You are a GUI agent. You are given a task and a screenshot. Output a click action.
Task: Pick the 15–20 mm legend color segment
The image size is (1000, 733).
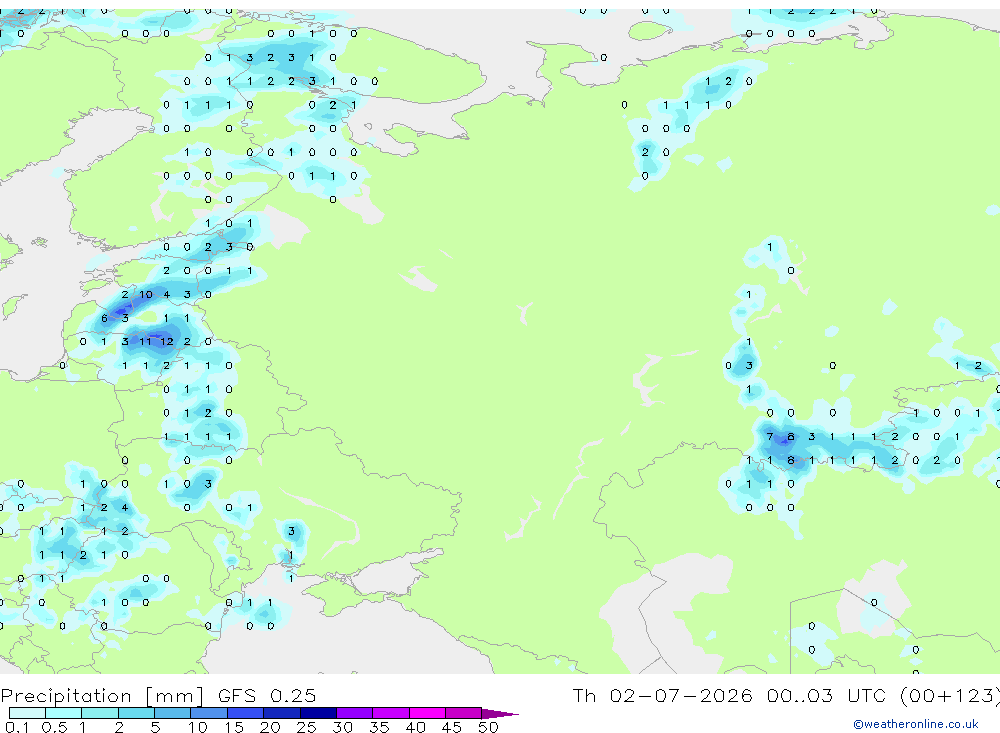click(246, 713)
